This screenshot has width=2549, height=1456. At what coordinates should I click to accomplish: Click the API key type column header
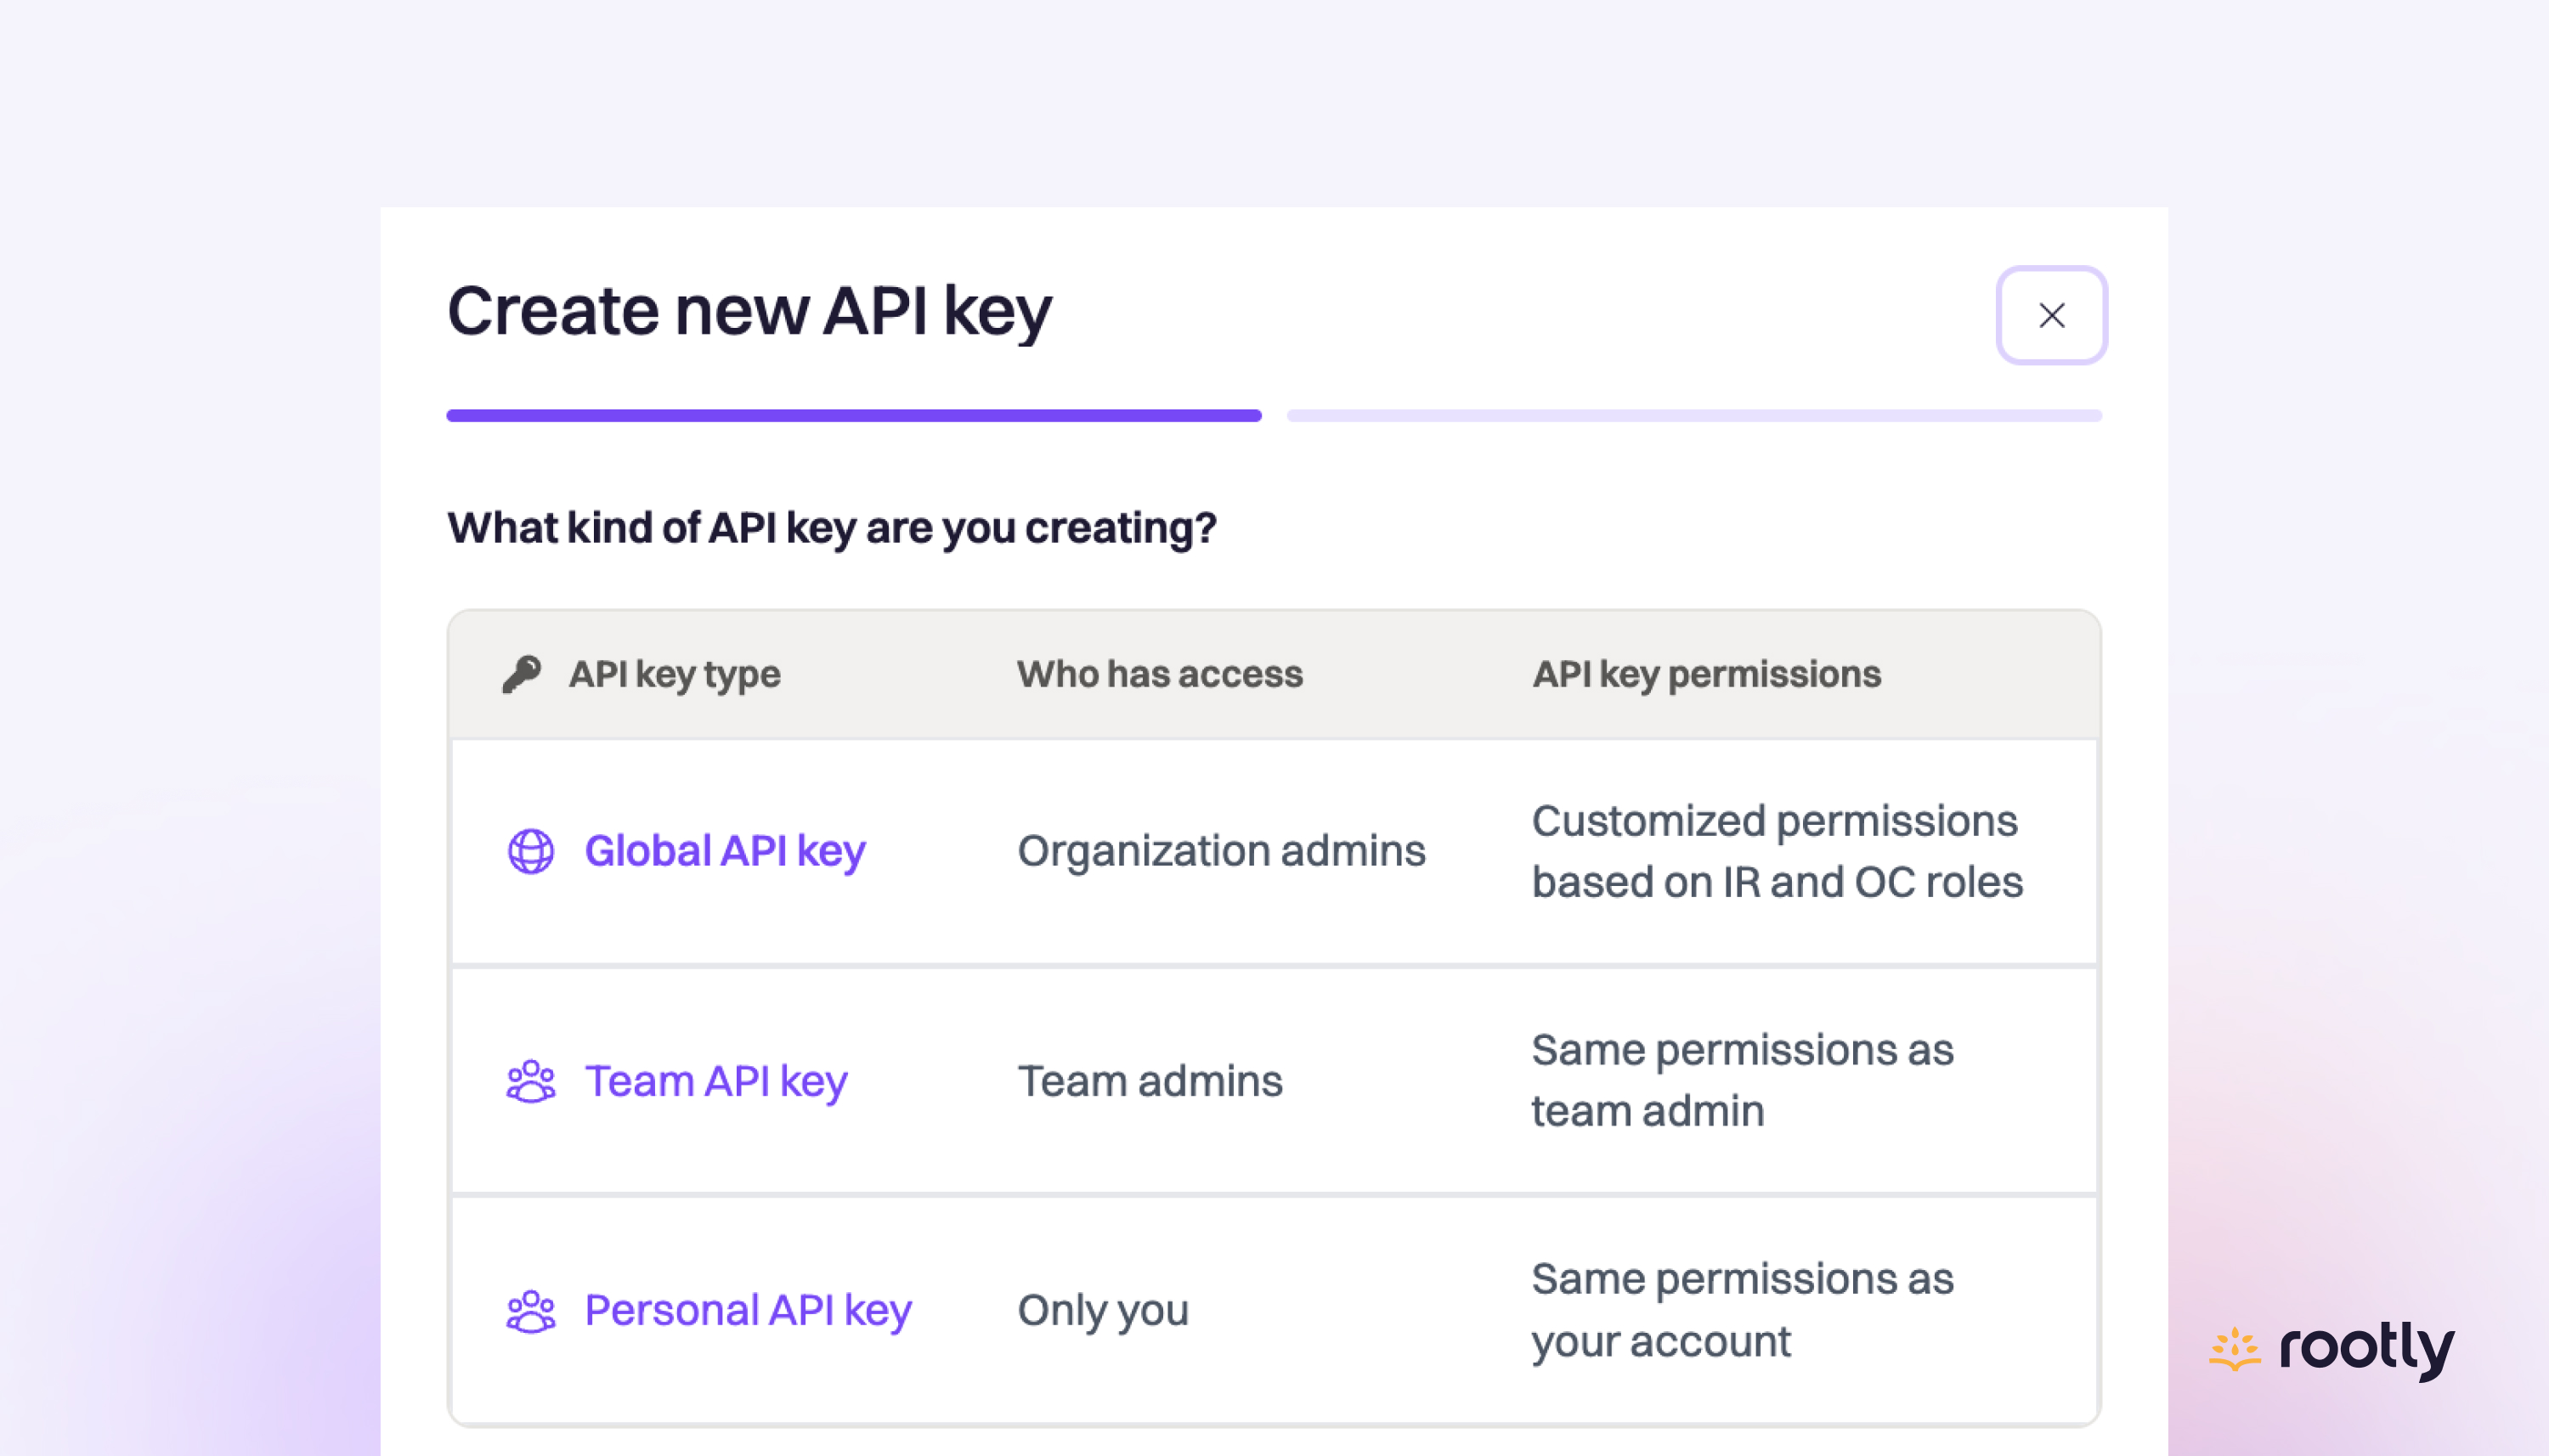pos(674,673)
